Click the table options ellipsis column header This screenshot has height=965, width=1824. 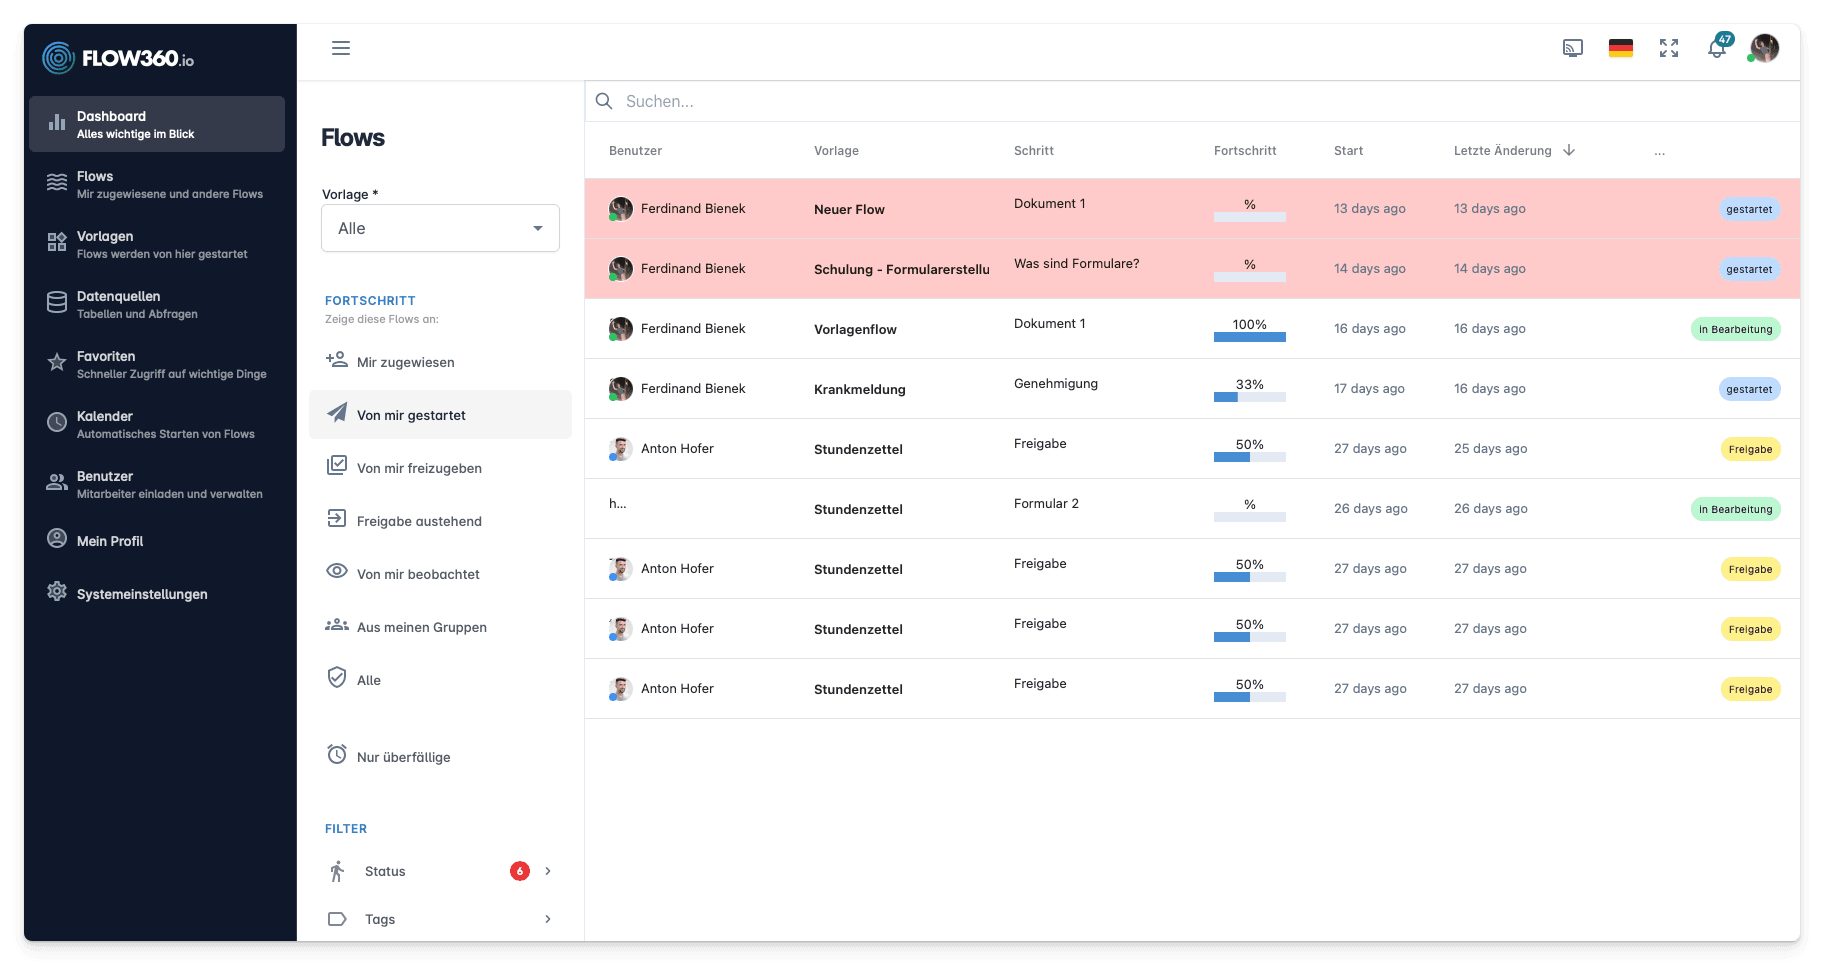coord(1660,151)
